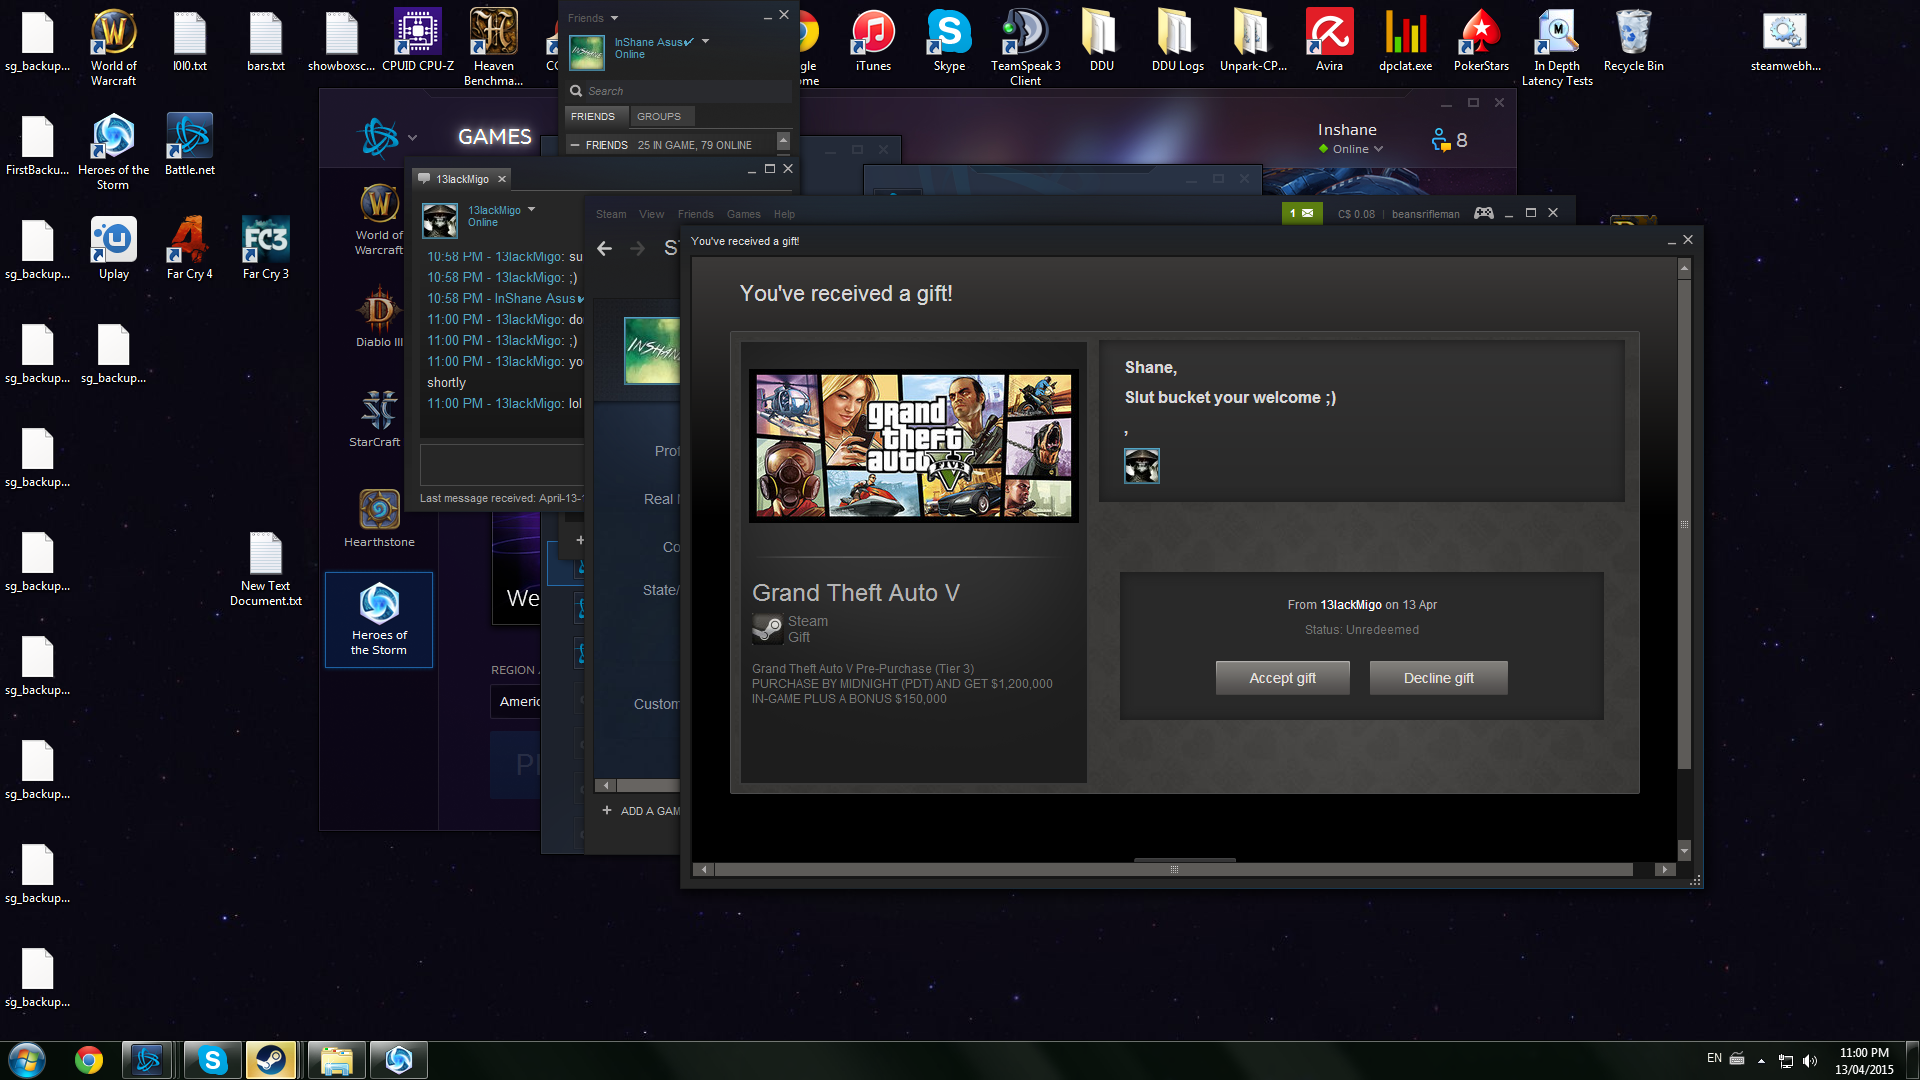The image size is (1920, 1080).
Task: Click scroll down arrow in gift window
Action: [x=1684, y=851]
